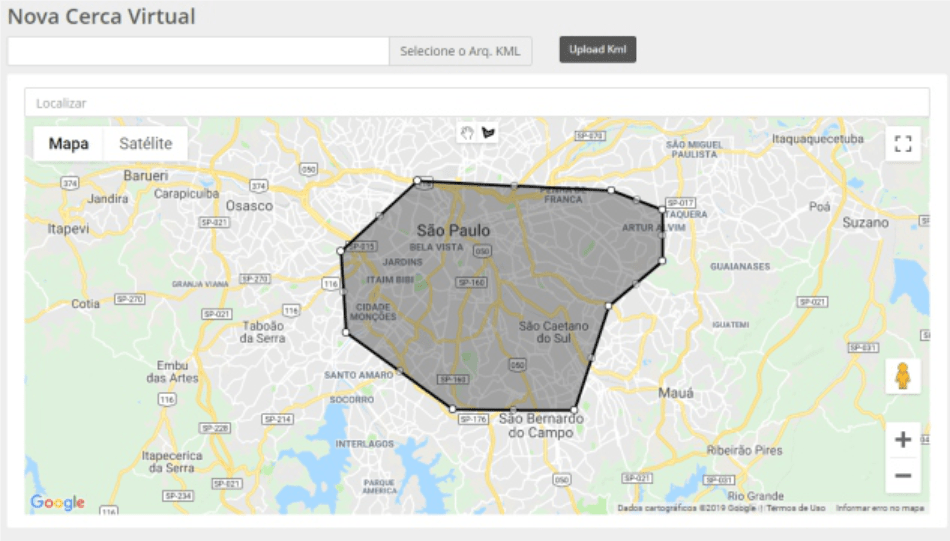Toggle fullscreen map view
This screenshot has height=541, width=950.
coord(902,144)
